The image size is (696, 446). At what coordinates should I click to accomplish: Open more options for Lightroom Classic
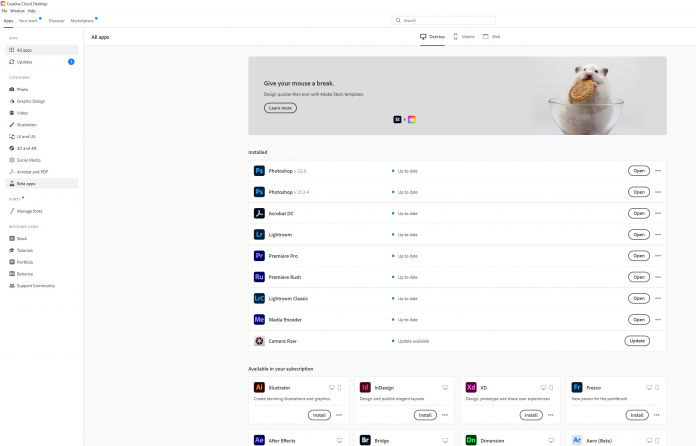(x=658, y=298)
